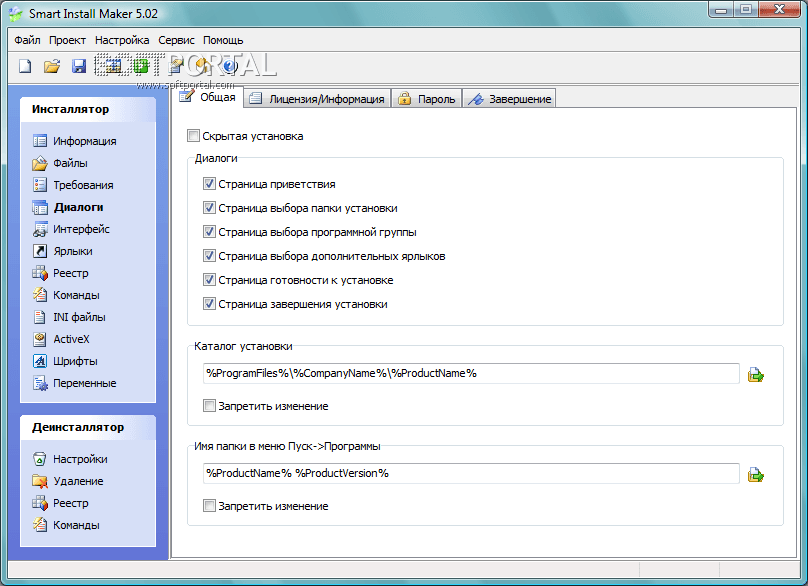808x586 pixels.
Task: Open the Интерфейс section
Action: (x=71, y=229)
